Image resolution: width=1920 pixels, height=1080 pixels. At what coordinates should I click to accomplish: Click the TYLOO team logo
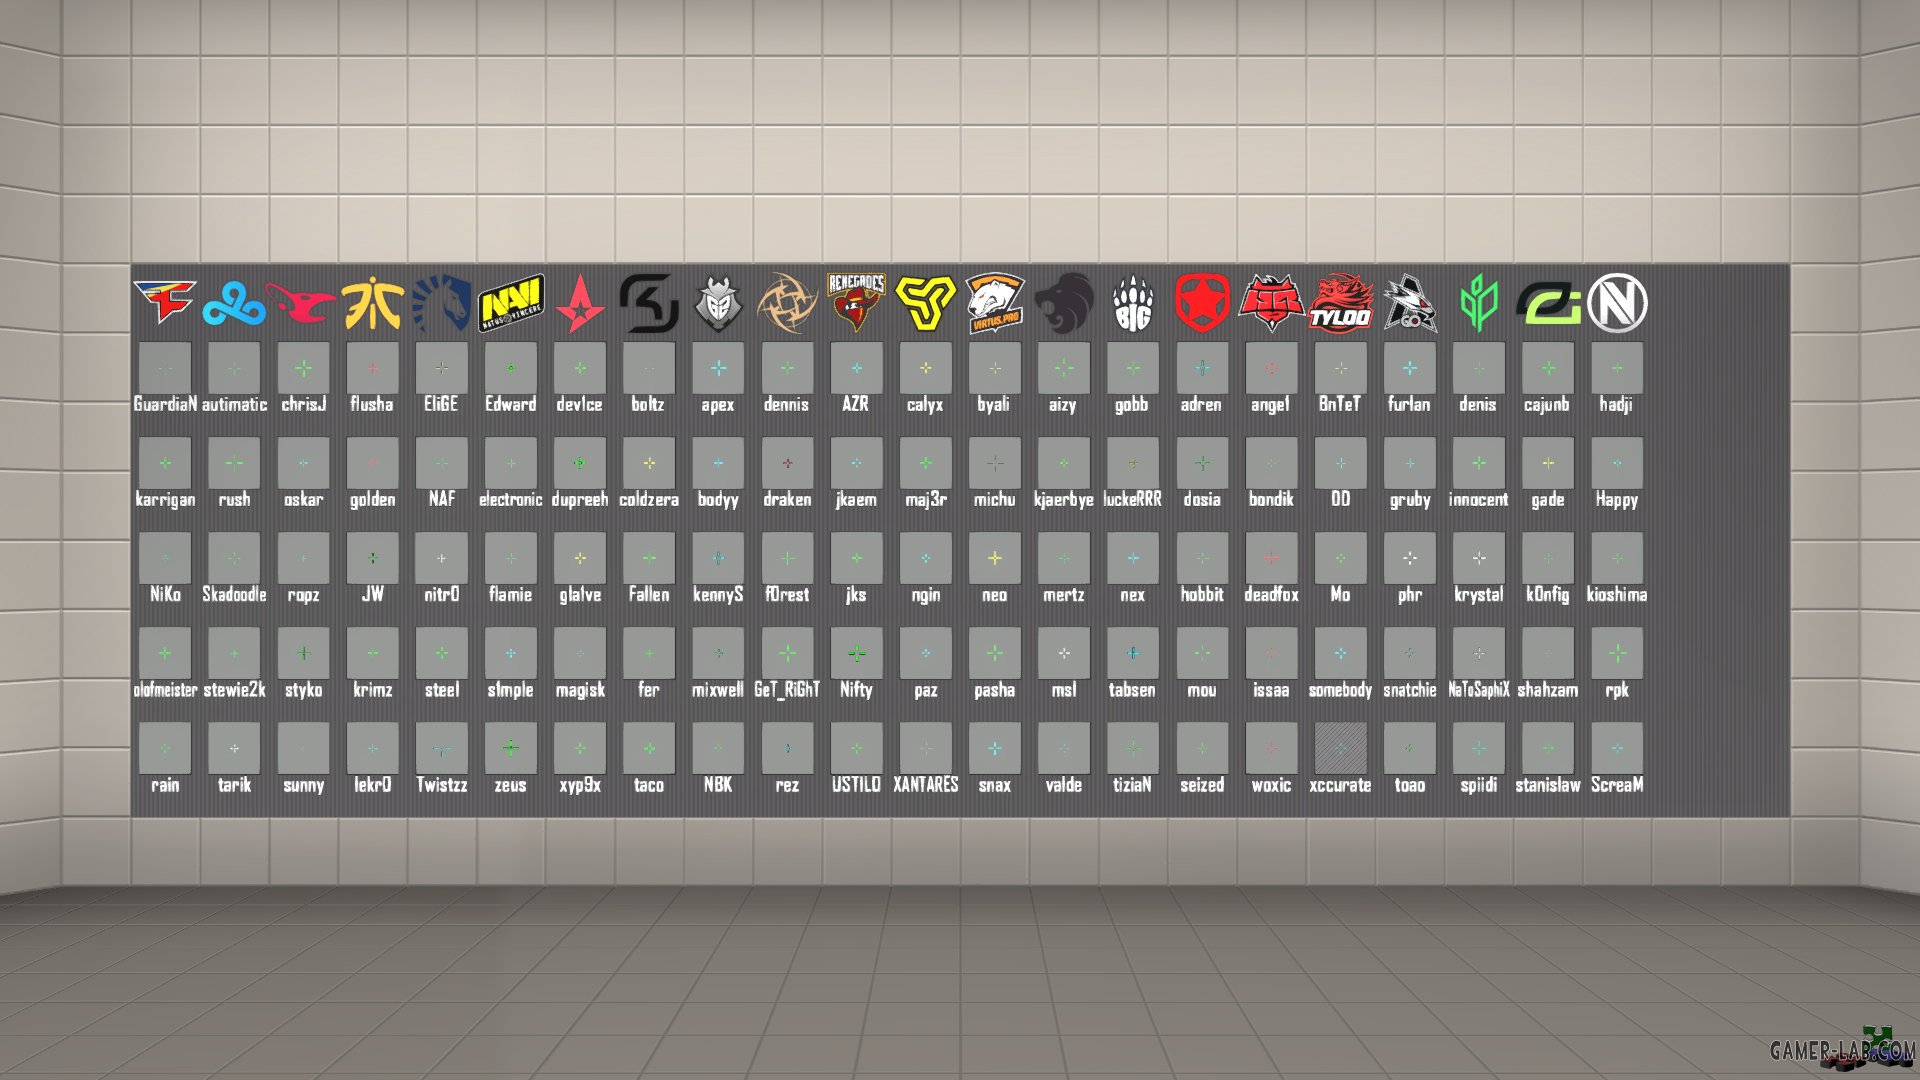click(x=1340, y=303)
